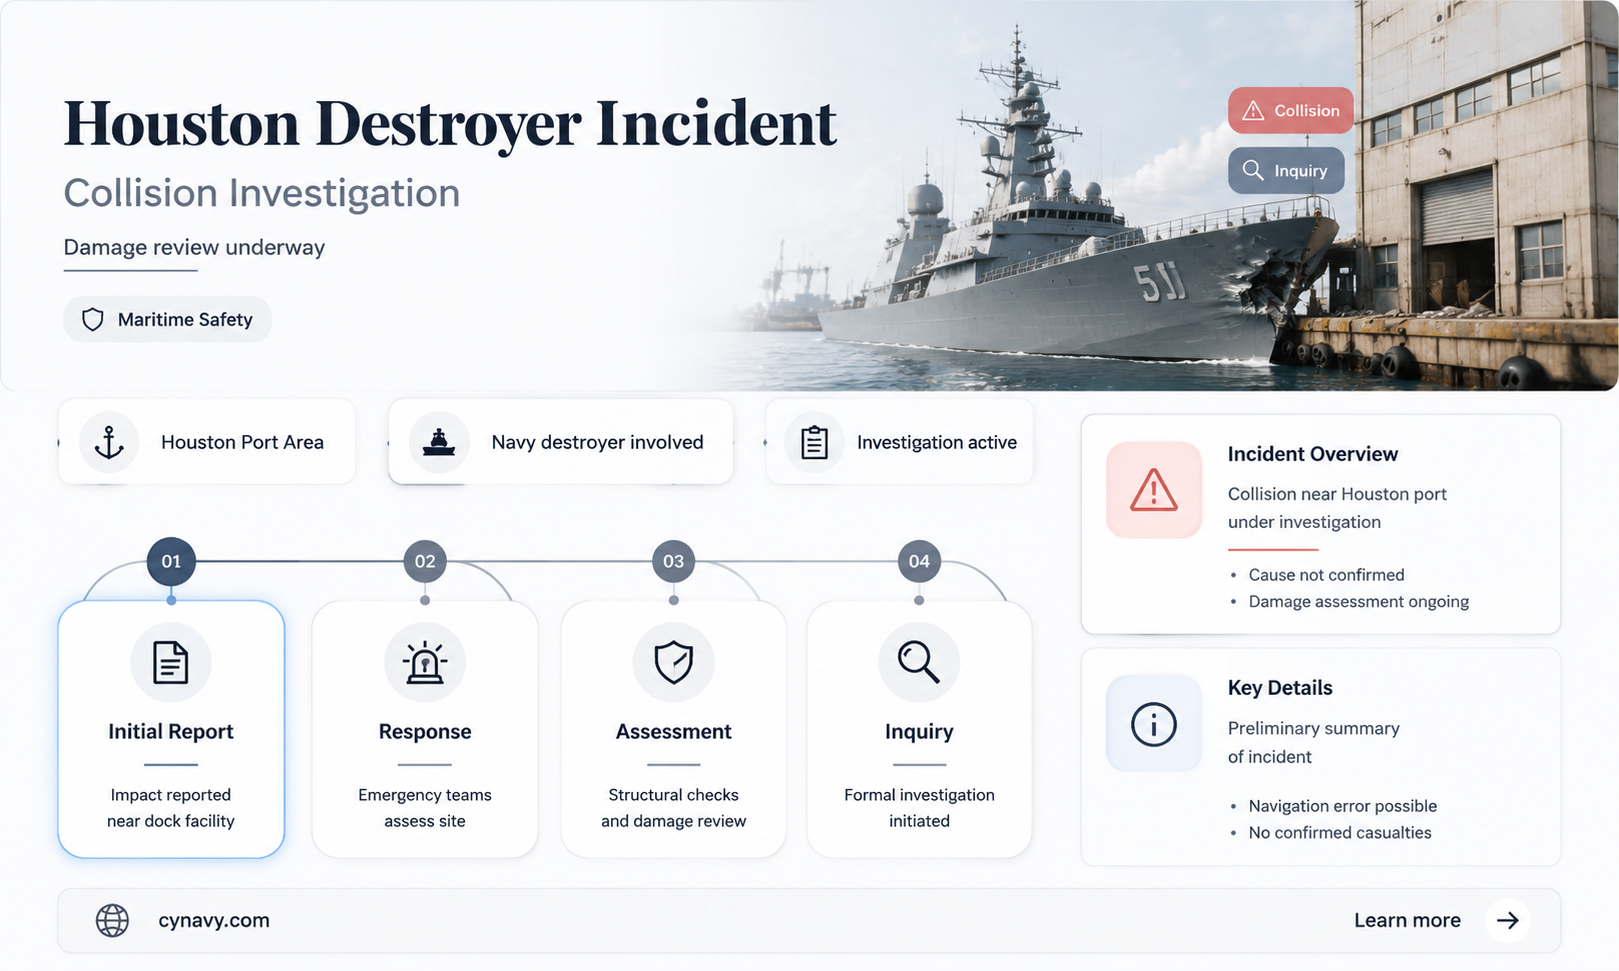This screenshot has width=1619, height=971.
Task: Click 'Impact reported near dock facility' text
Action: click(171, 808)
